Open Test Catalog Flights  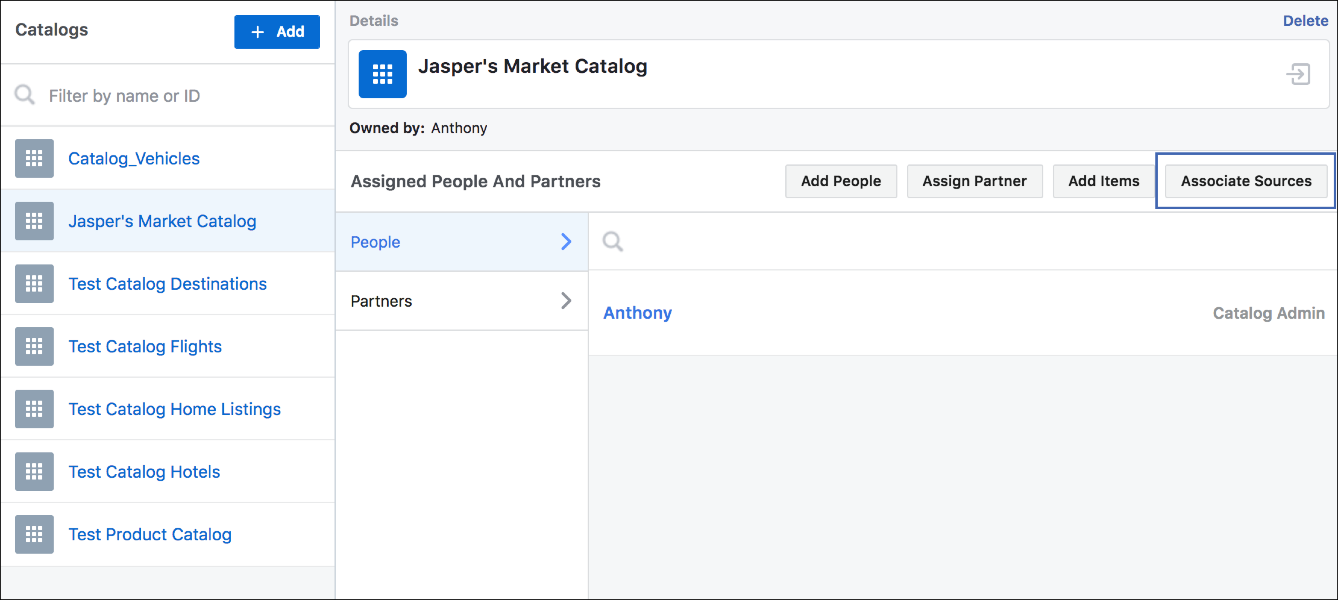click(145, 346)
